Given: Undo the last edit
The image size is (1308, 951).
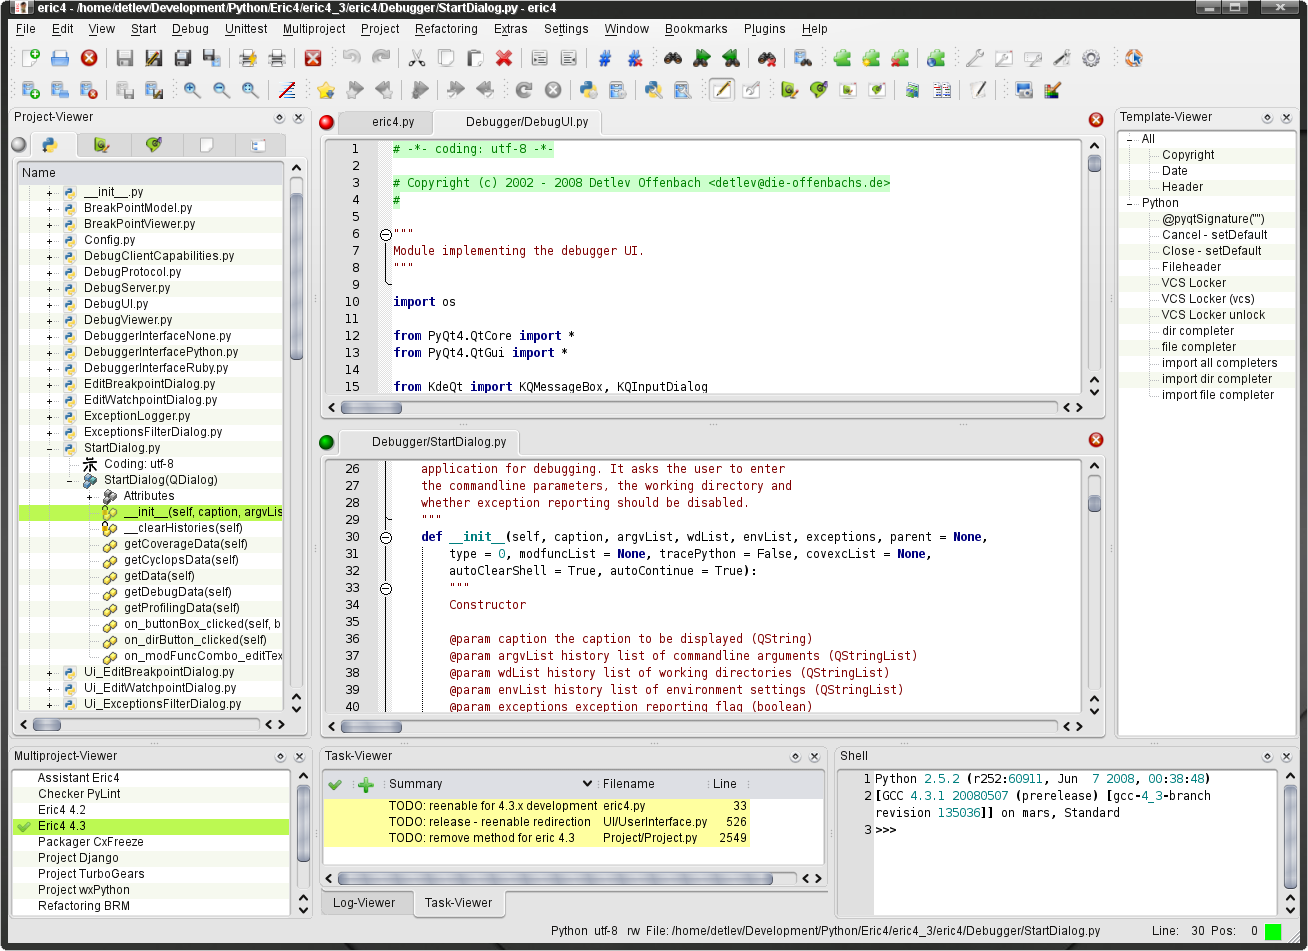Looking at the screenshot, I should coord(353,57).
